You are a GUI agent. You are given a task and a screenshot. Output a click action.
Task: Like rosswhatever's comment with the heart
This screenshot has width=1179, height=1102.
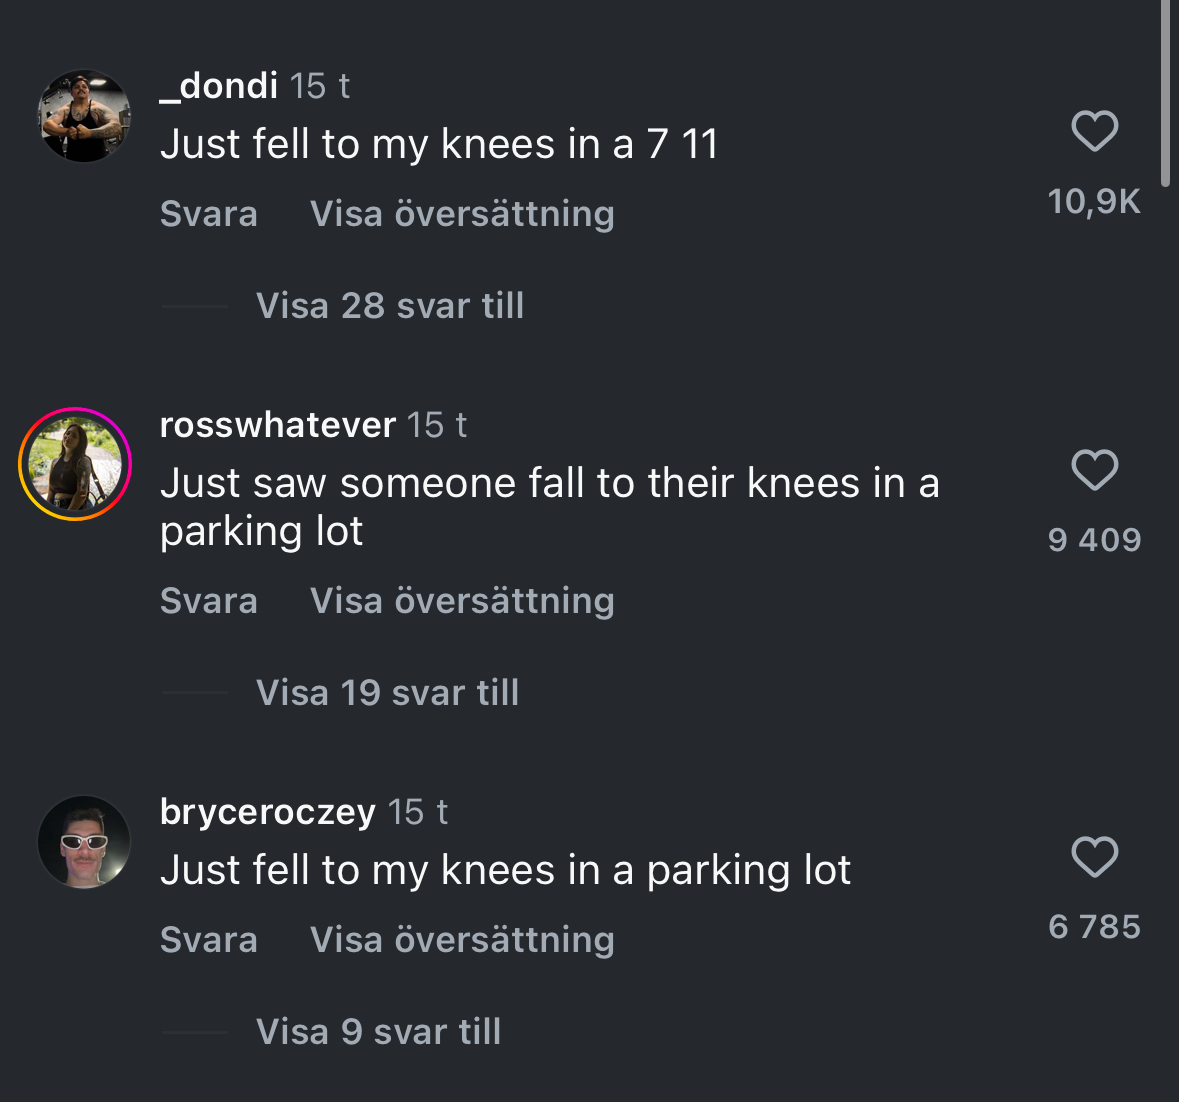tap(1094, 470)
